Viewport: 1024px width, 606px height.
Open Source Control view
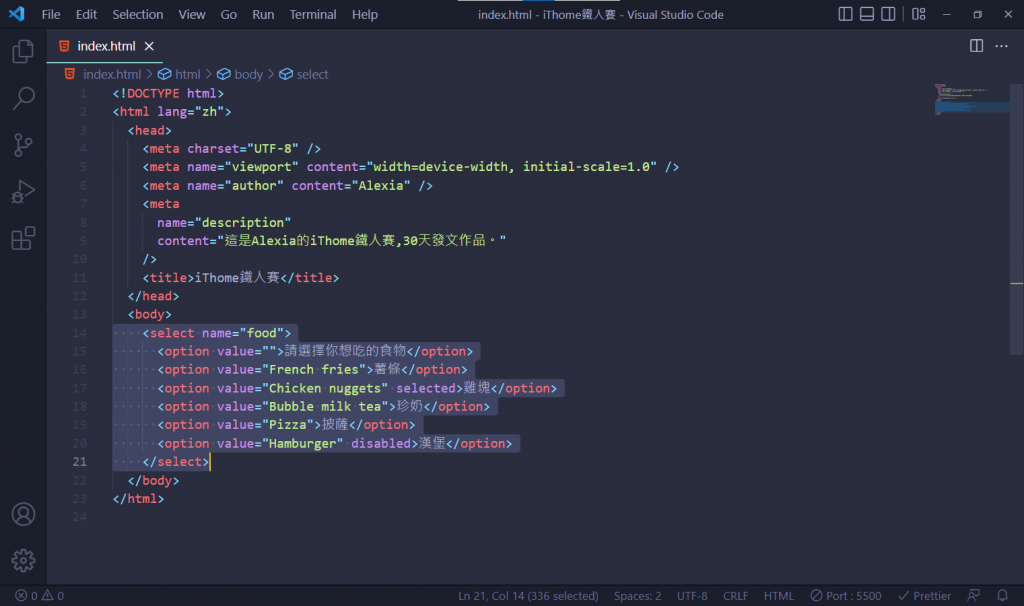tap(23, 145)
